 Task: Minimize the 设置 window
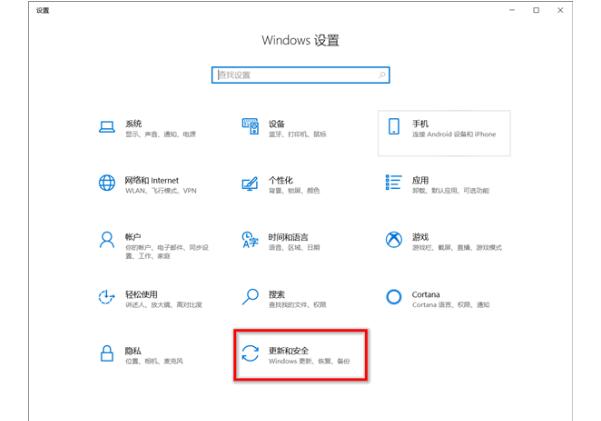pos(512,10)
